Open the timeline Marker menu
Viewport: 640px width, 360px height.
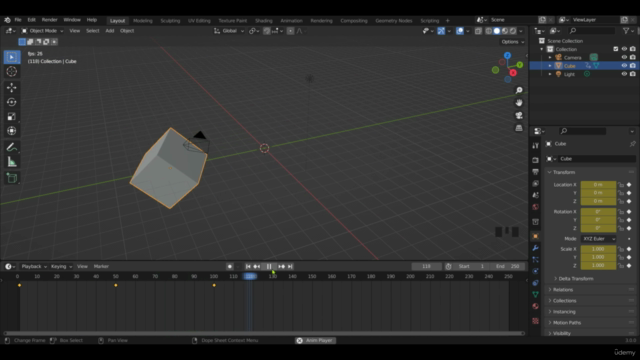click(x=101, y=267)
